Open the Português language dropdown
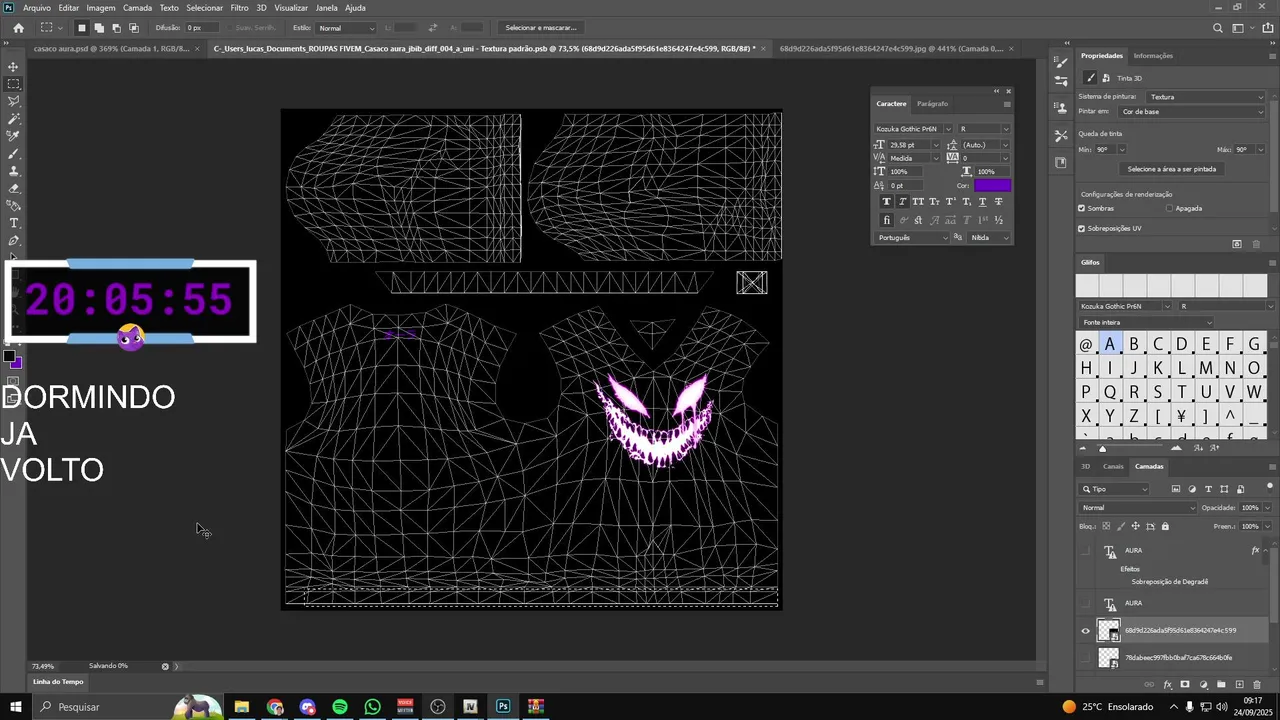The width and height of the screenshot is (1280, 720). click(912, 238)
